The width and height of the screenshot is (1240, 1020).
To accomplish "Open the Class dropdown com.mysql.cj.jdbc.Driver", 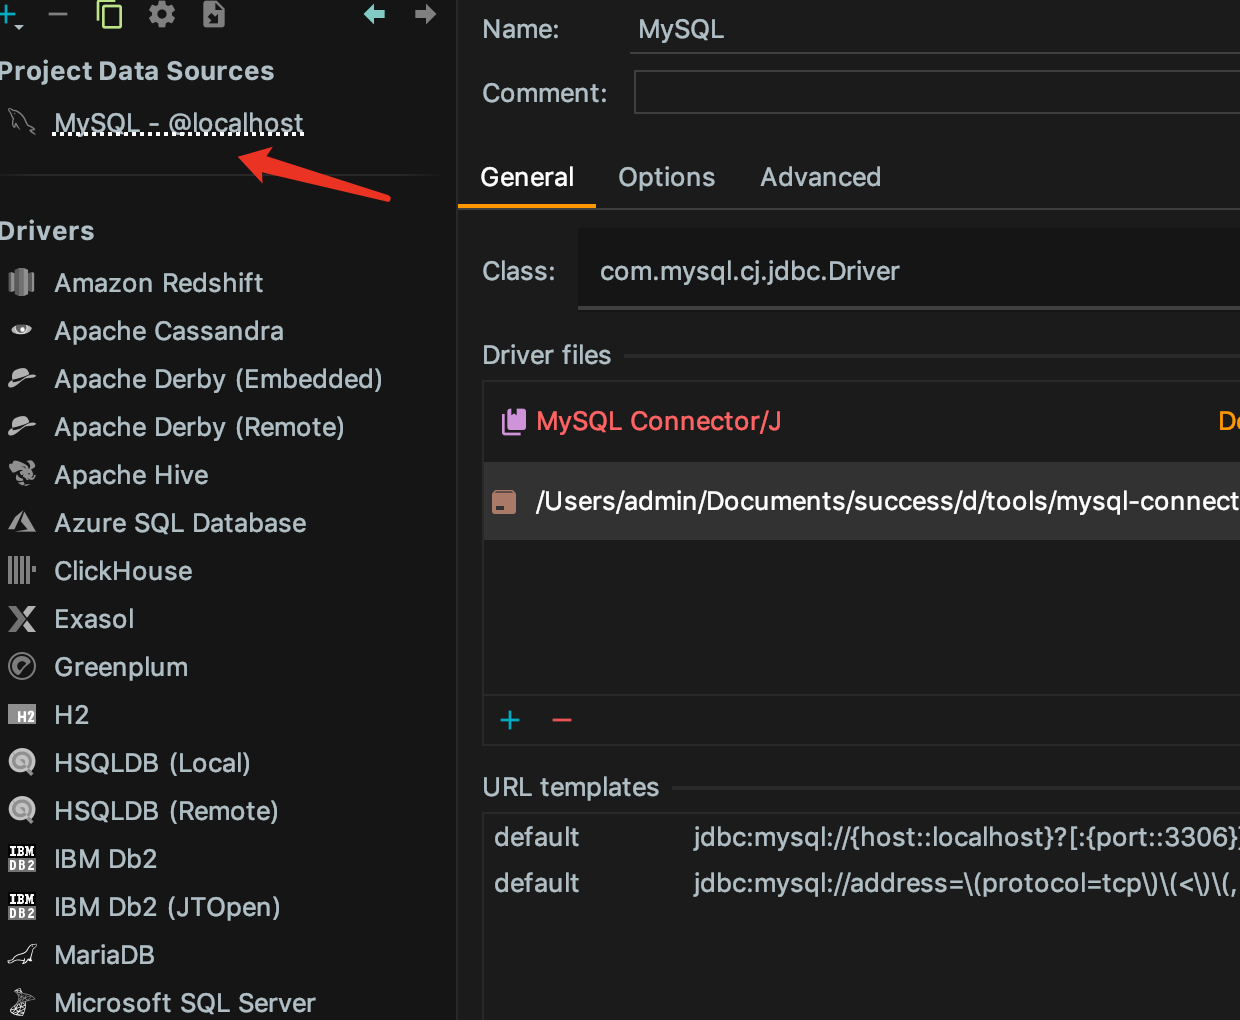I will [909, 270].
